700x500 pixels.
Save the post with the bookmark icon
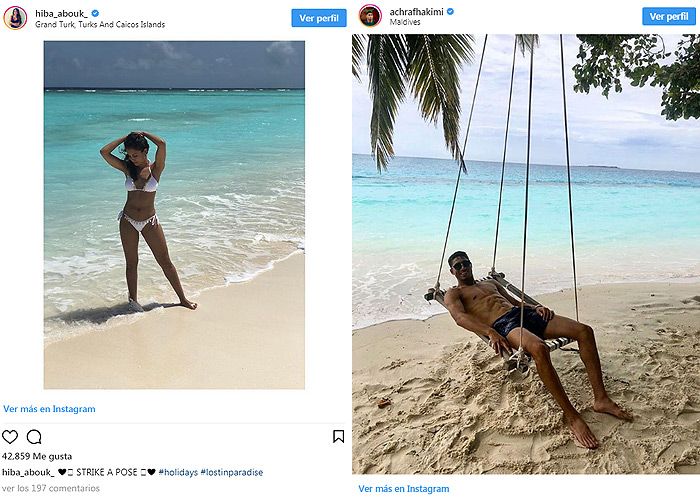click(x=339, y=437)
